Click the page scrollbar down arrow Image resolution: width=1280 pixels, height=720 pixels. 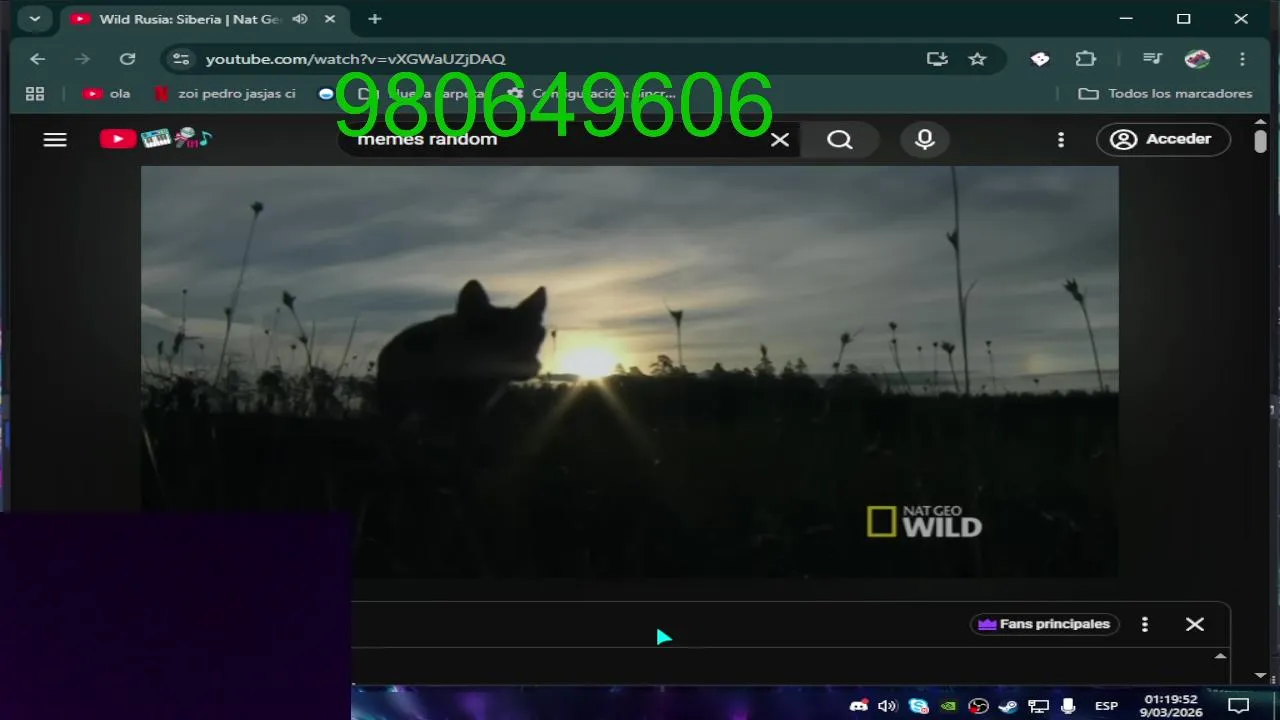point(1260,675)
